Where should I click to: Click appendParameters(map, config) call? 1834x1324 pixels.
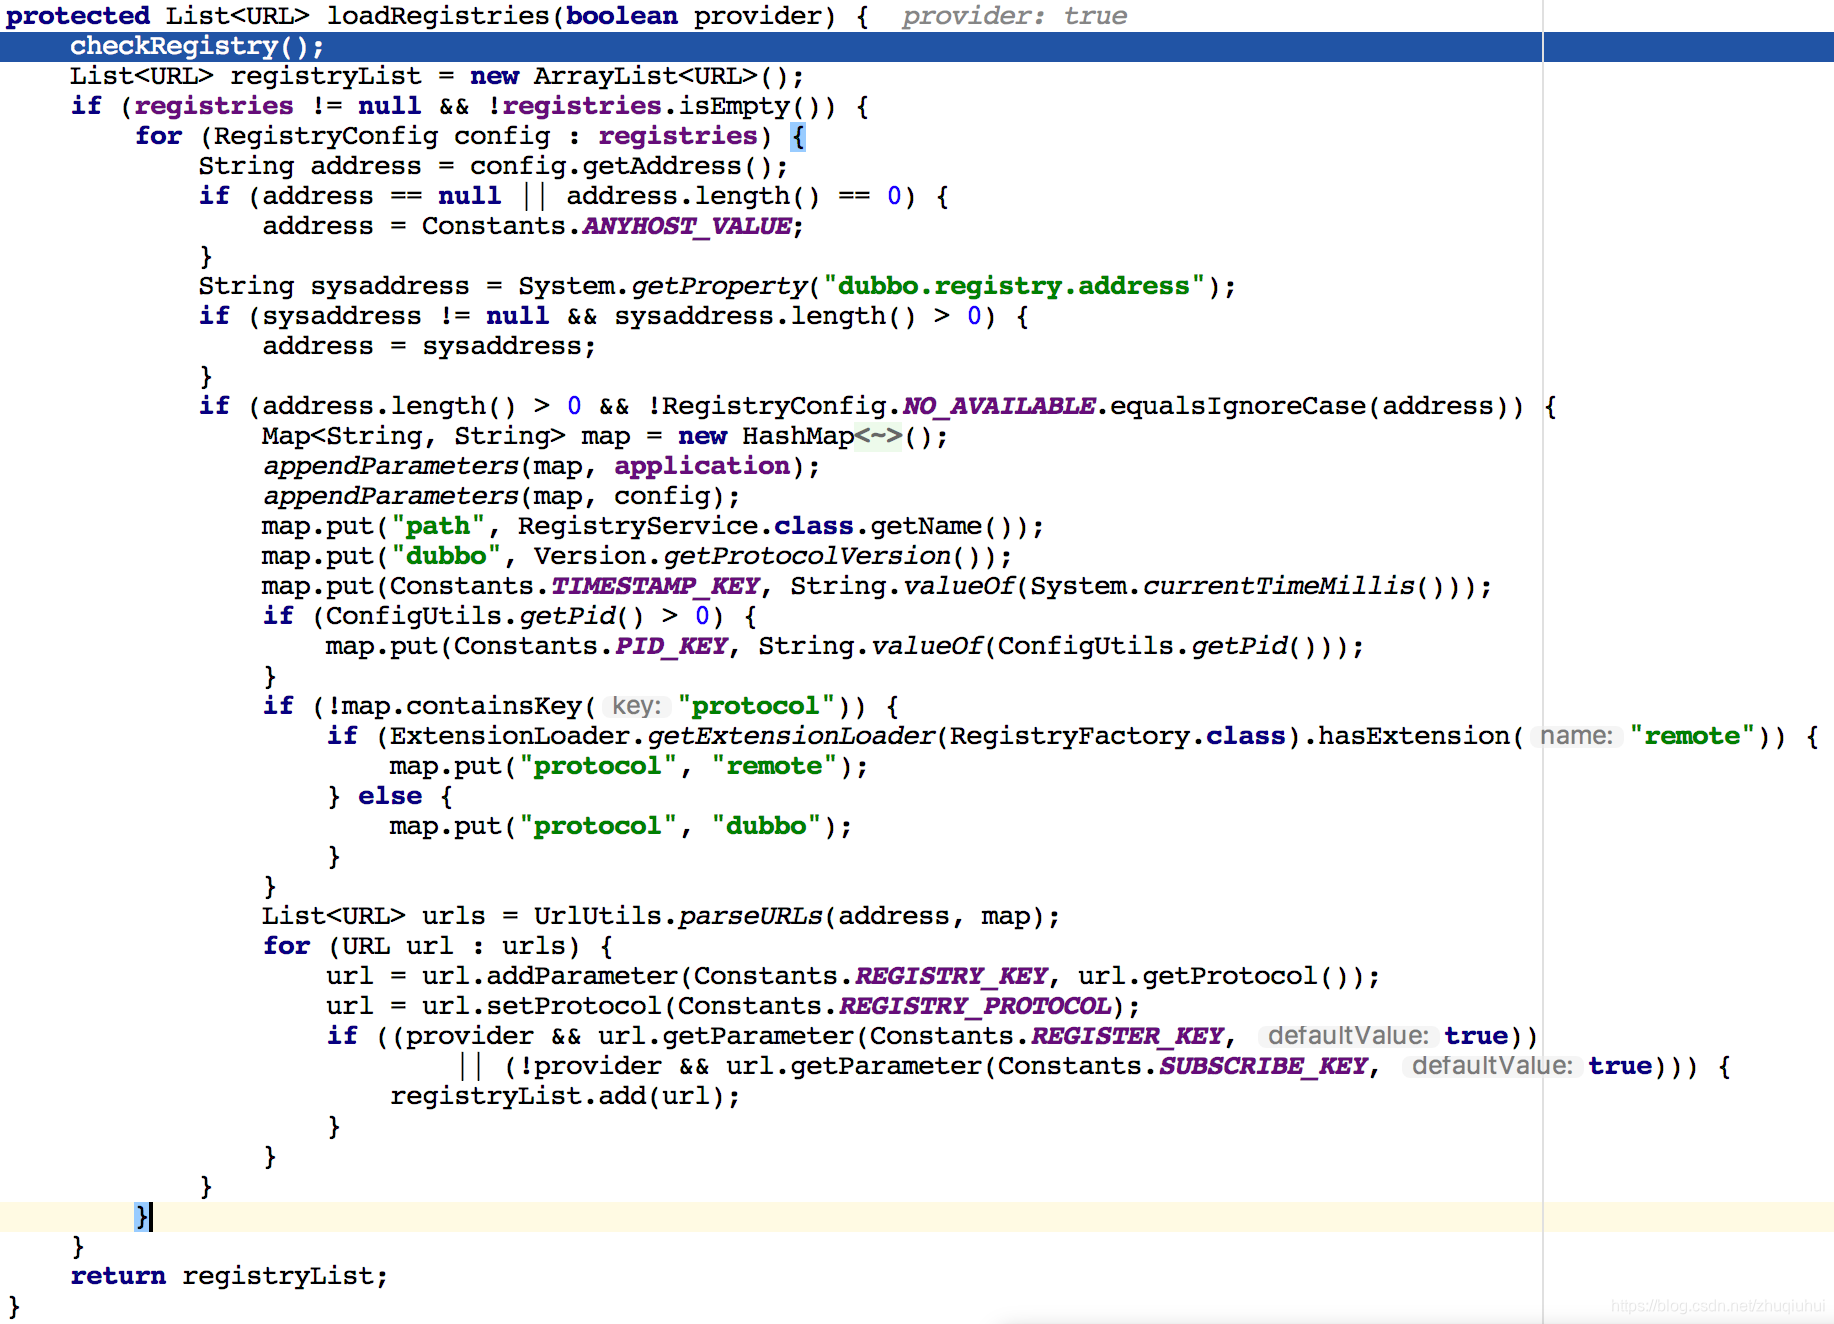tap(501, 496)
